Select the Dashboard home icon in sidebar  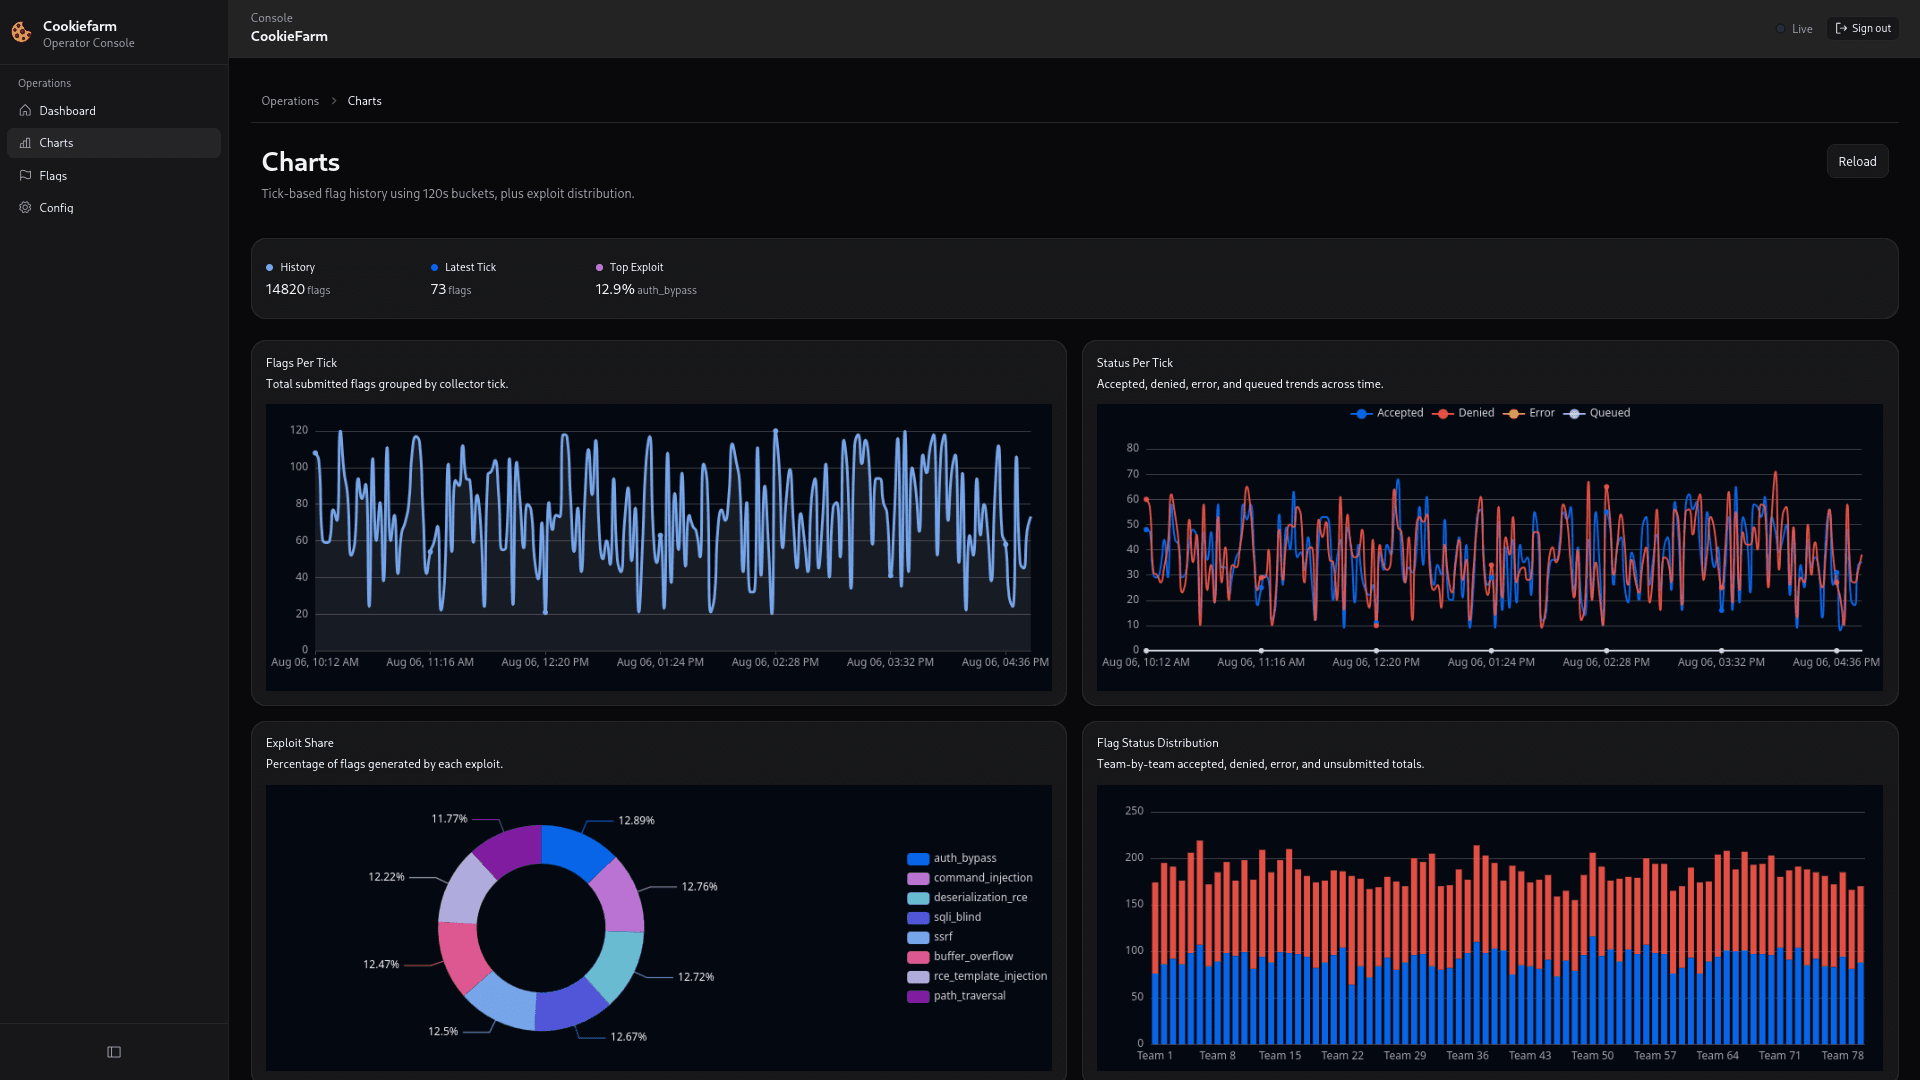pos(25,111)
